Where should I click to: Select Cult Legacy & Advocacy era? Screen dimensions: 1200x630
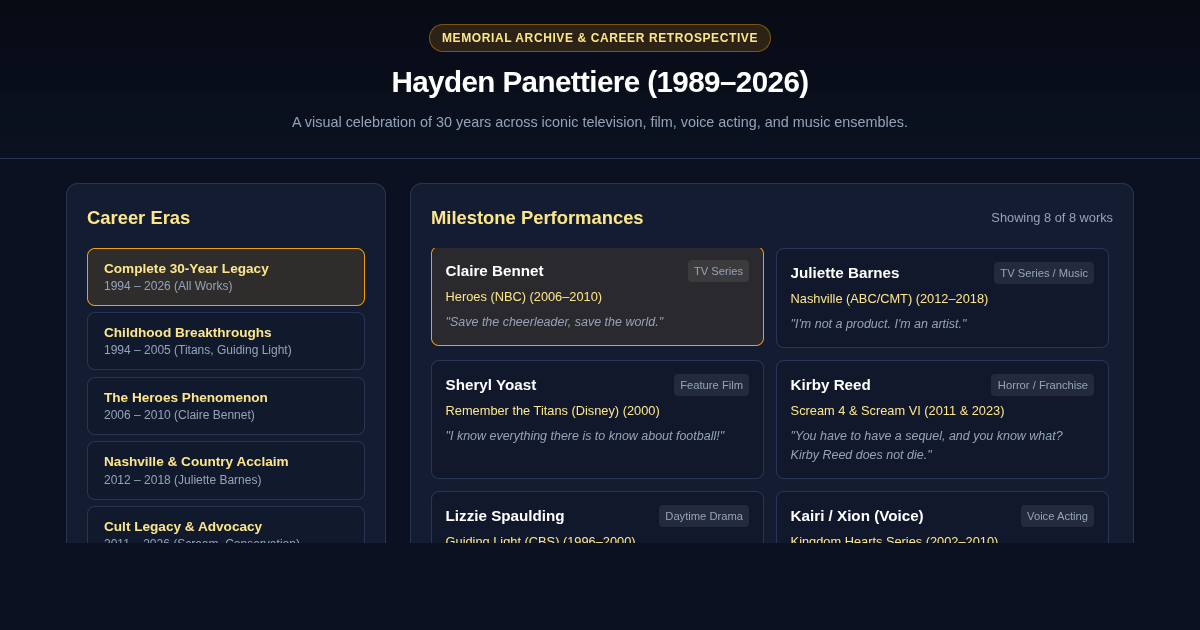226,525
